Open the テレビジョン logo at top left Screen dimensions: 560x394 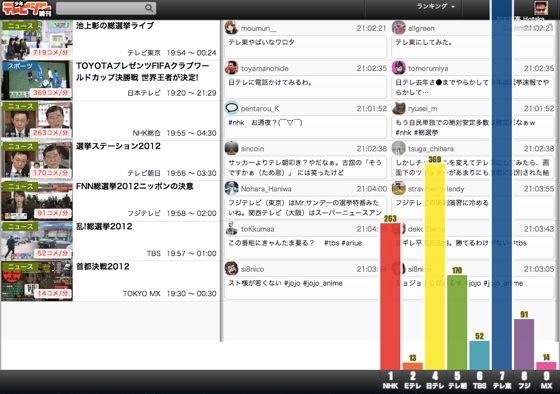click(27, 9)
